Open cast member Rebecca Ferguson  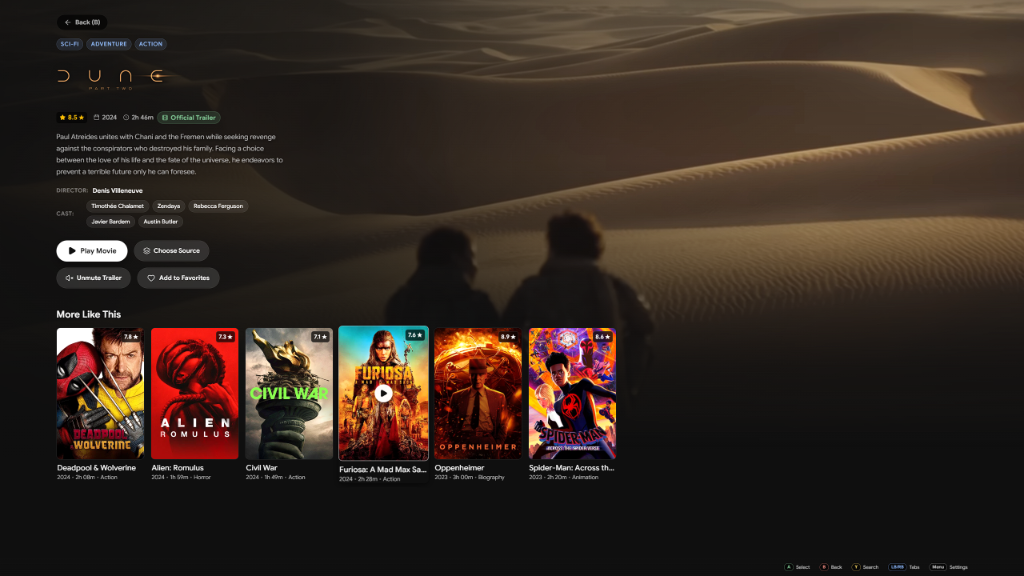218,206
